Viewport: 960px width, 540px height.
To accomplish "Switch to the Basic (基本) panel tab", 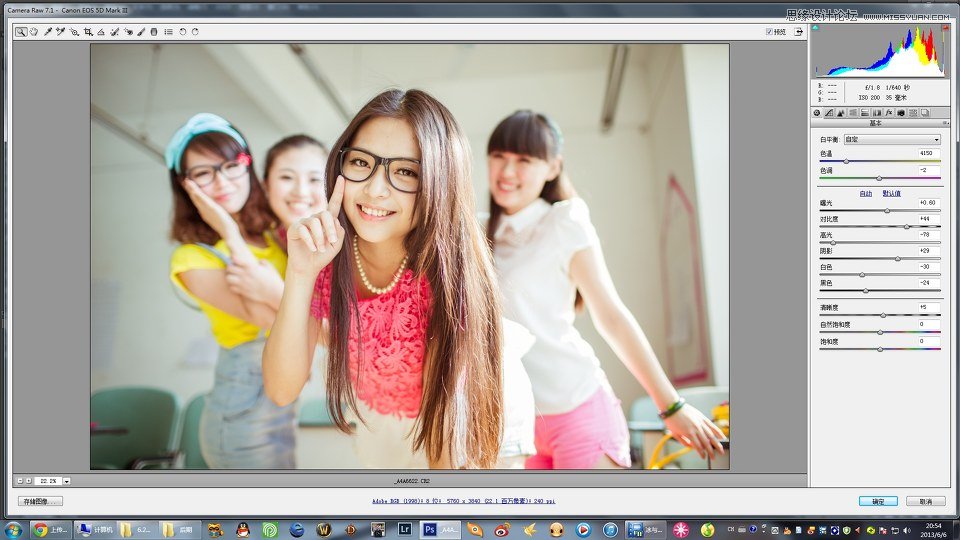I will point(817,113).
